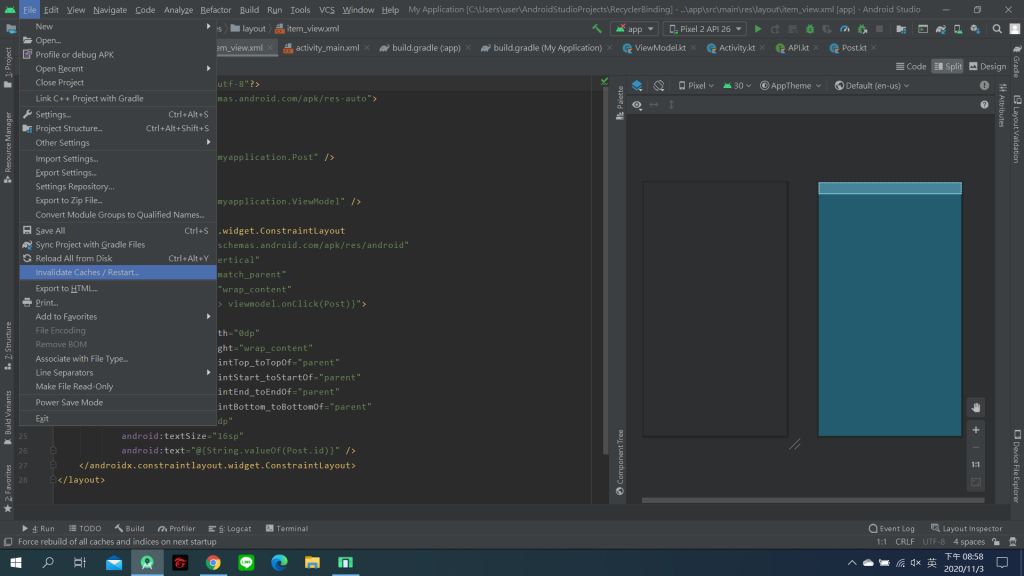The height and width of the screenshot is (576, 1024).
Task: Open the Layout Inspector button
Action: click(x=967, y=528)
